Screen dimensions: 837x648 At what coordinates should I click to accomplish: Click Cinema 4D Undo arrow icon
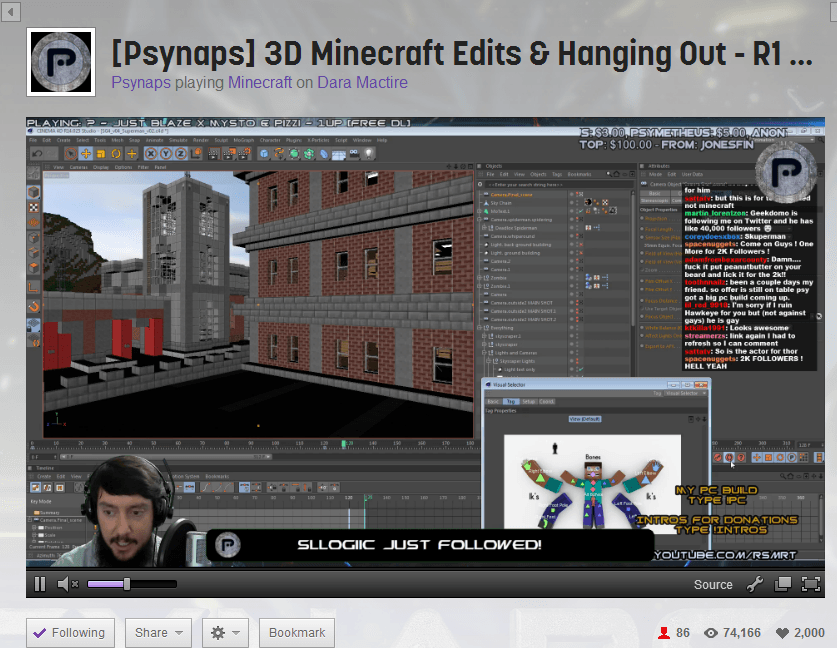(x=37, y=154)
